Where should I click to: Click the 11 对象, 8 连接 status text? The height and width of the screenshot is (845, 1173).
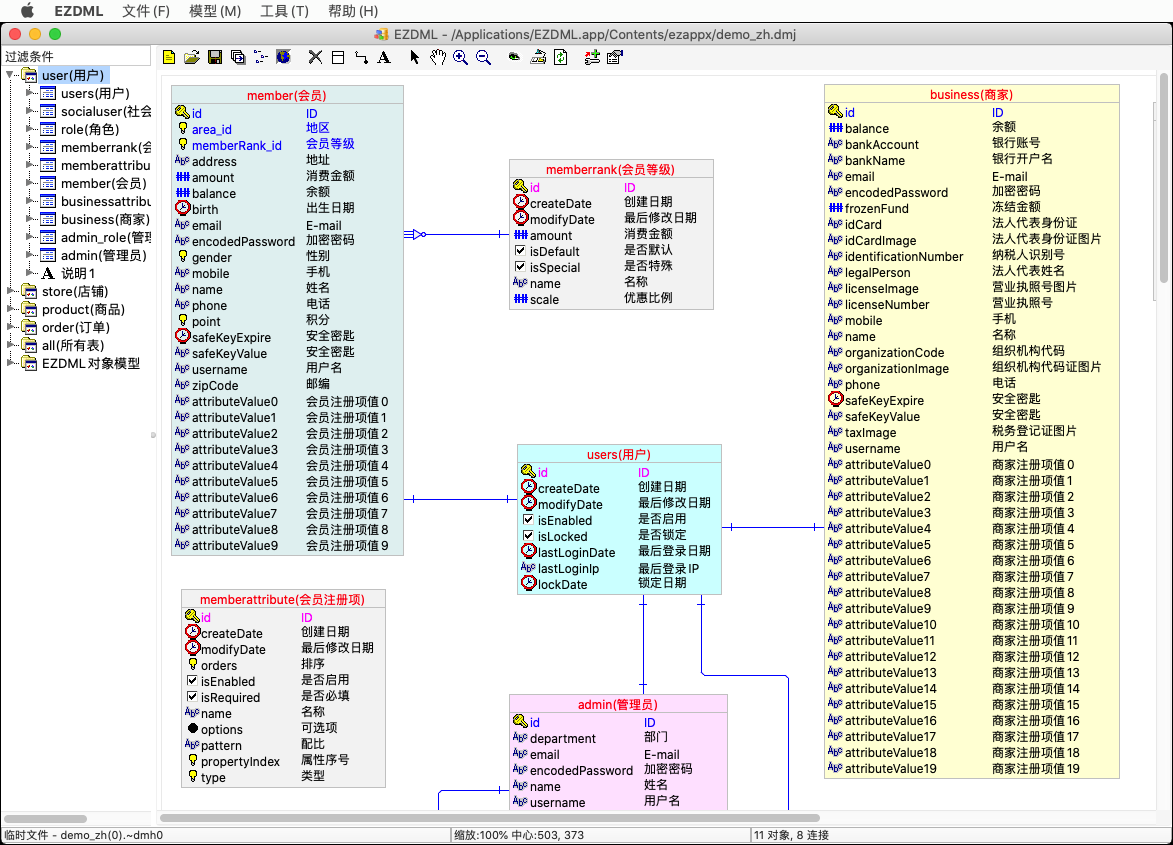(x=791, y=835)
